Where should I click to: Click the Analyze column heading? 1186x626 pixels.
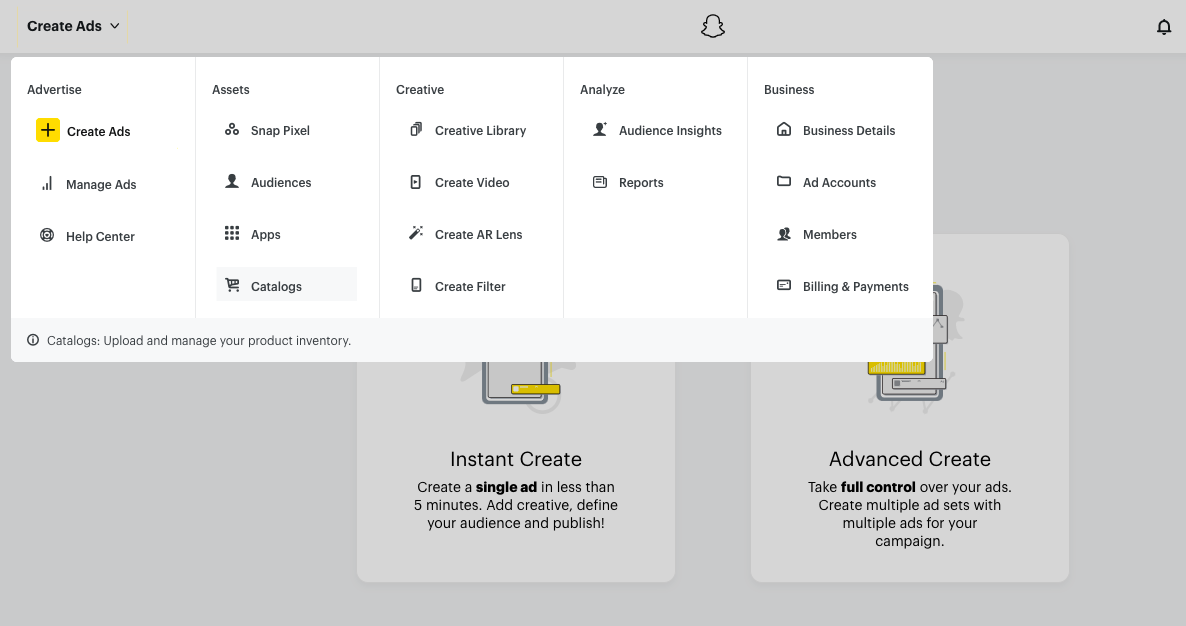point(603,89)
